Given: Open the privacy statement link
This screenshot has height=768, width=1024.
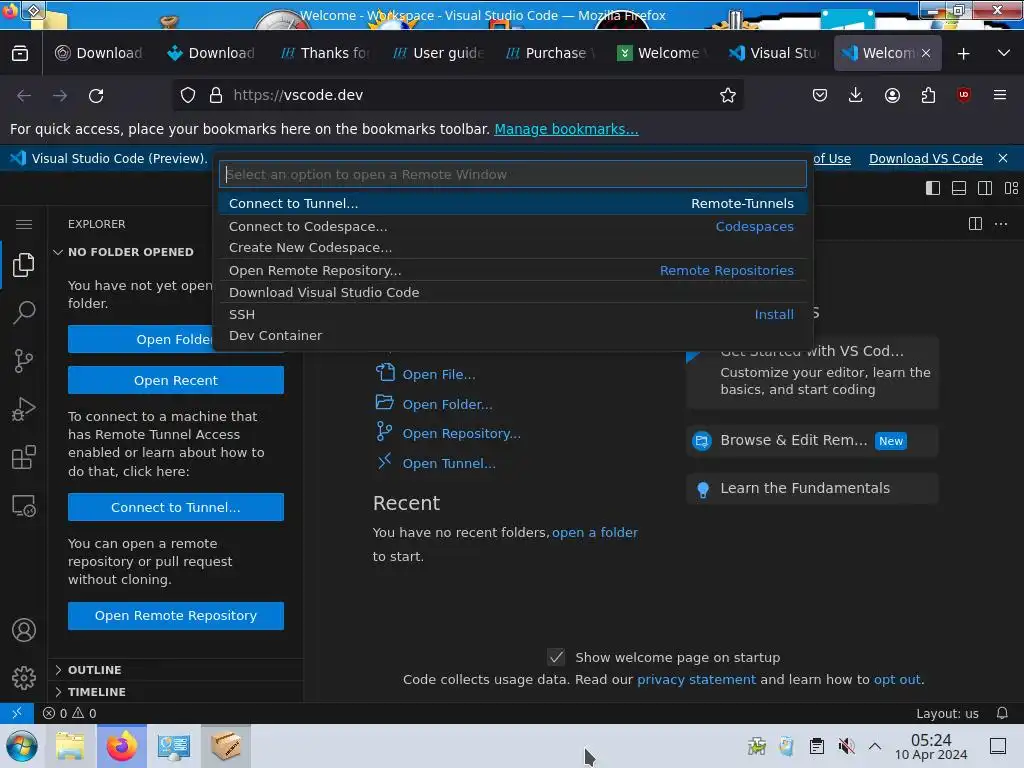Looking at the screenshot, I should 696,679.
